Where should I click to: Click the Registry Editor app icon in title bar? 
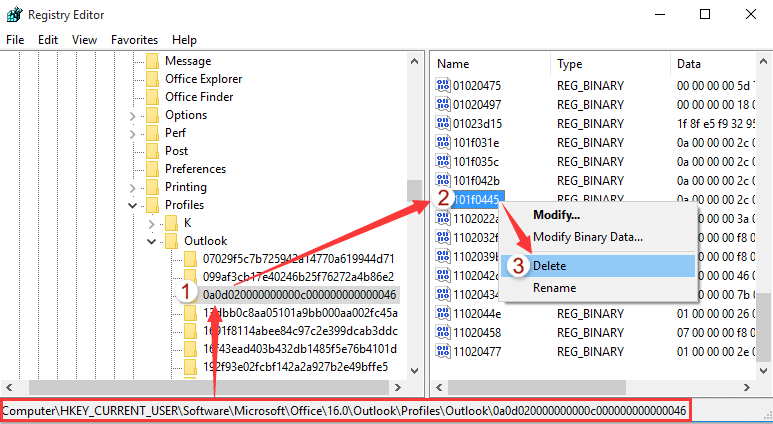coord(14,15)
